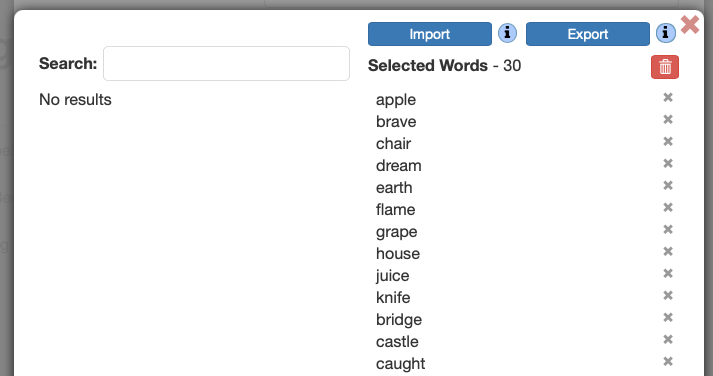Remove the word dream
The width and height of the screenshot is (713, 376).
(x=668, y=163)
